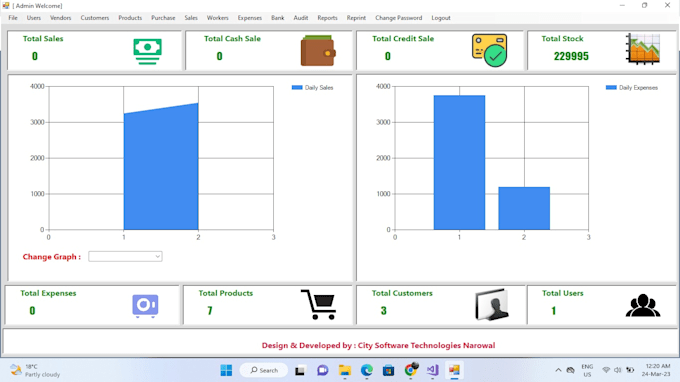The image size is (680, 382).
Task: Click the Daily Expenses legend text
Action: click(638, 88)
